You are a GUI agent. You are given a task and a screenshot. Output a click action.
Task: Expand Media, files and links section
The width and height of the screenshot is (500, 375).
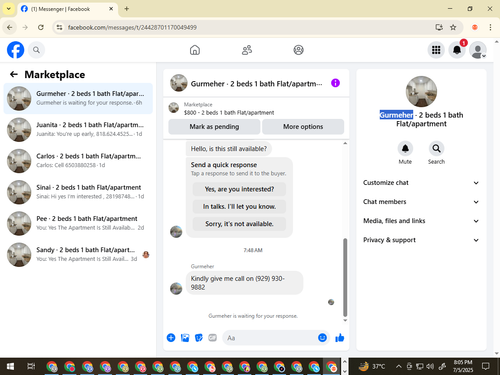[x=421, y=221]
